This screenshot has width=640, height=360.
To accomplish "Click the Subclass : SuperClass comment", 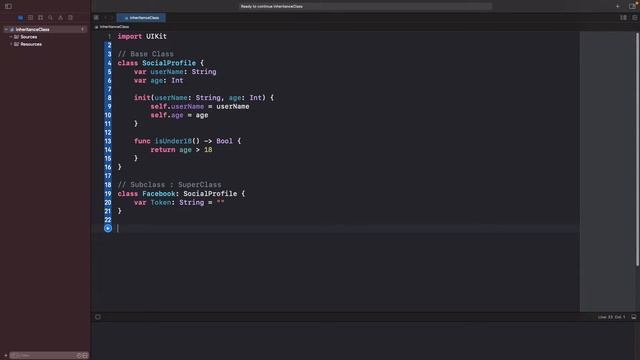I will pyautogui.click(x=169, y=184).
